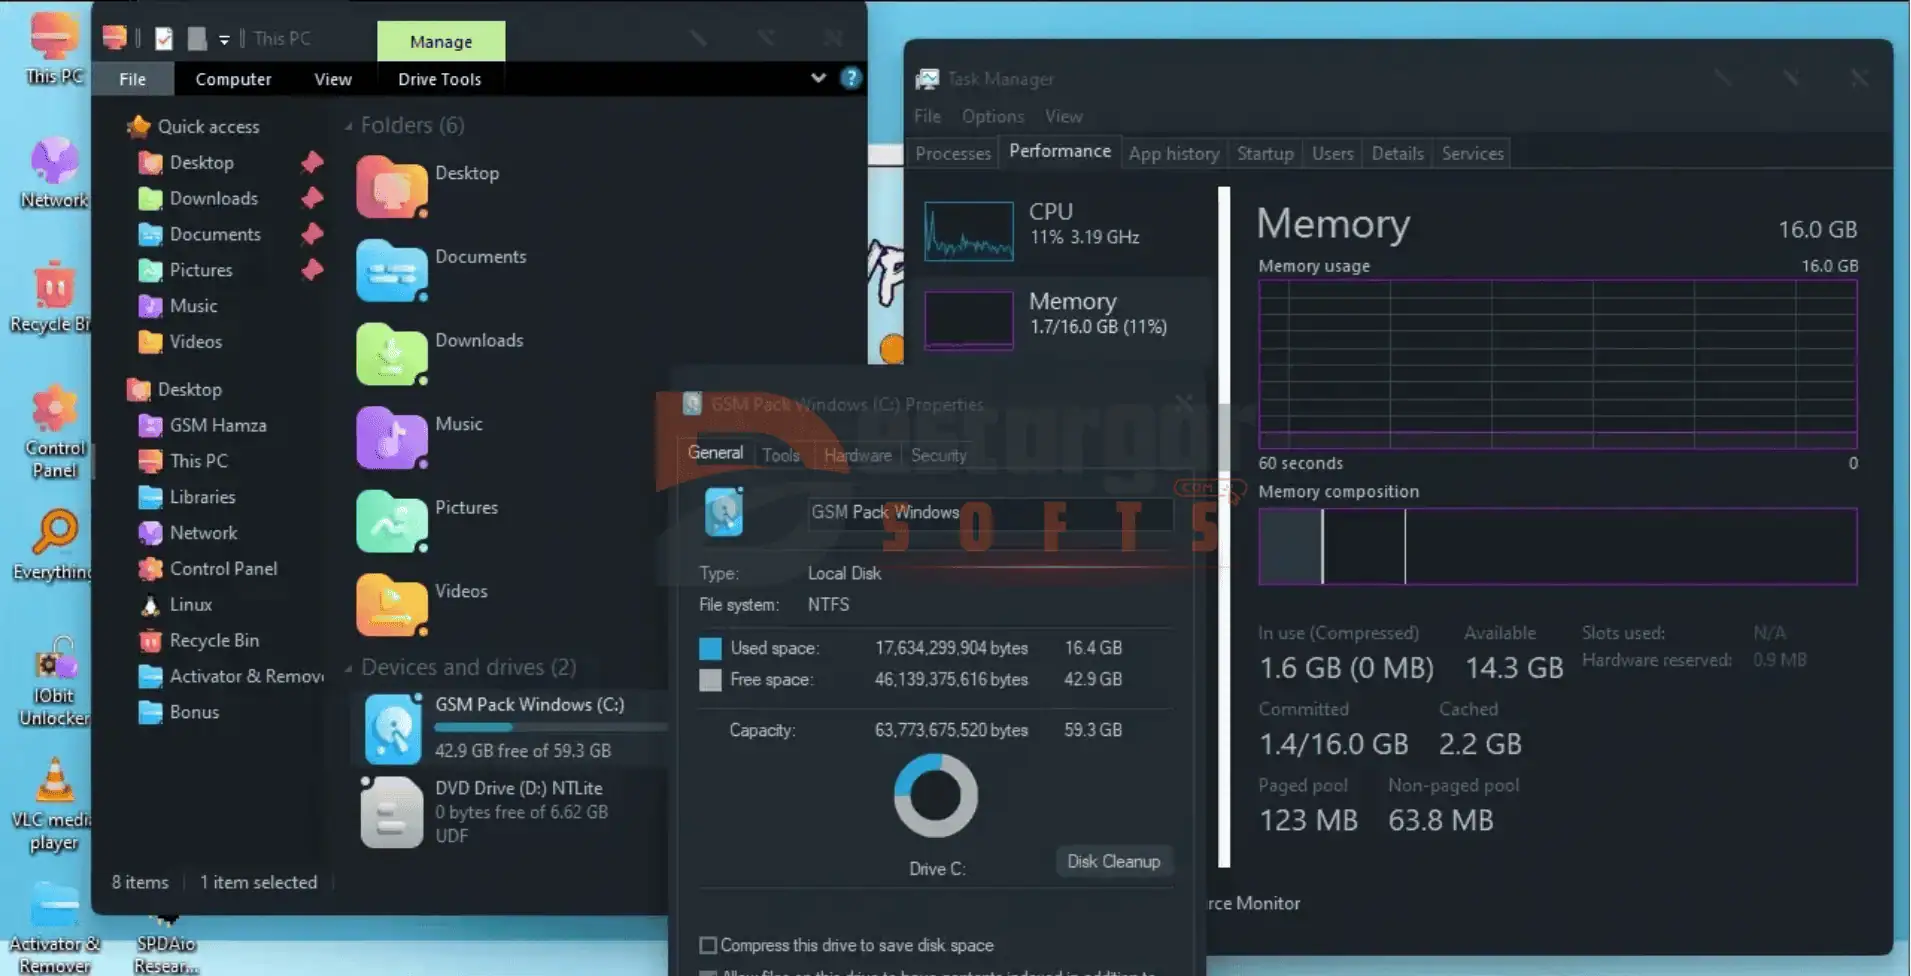Open the Drive Tools ribbon tab
This screenshot has height=976, width=1911.
439,79
